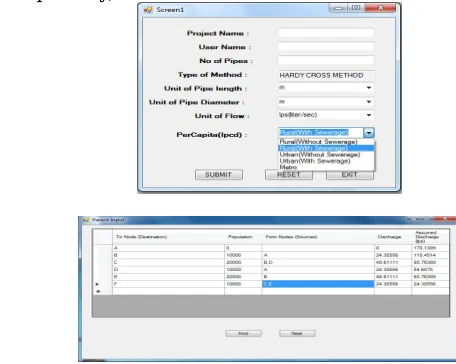
Task: Click the Find button in Parent Input
Action: [243, 333]
